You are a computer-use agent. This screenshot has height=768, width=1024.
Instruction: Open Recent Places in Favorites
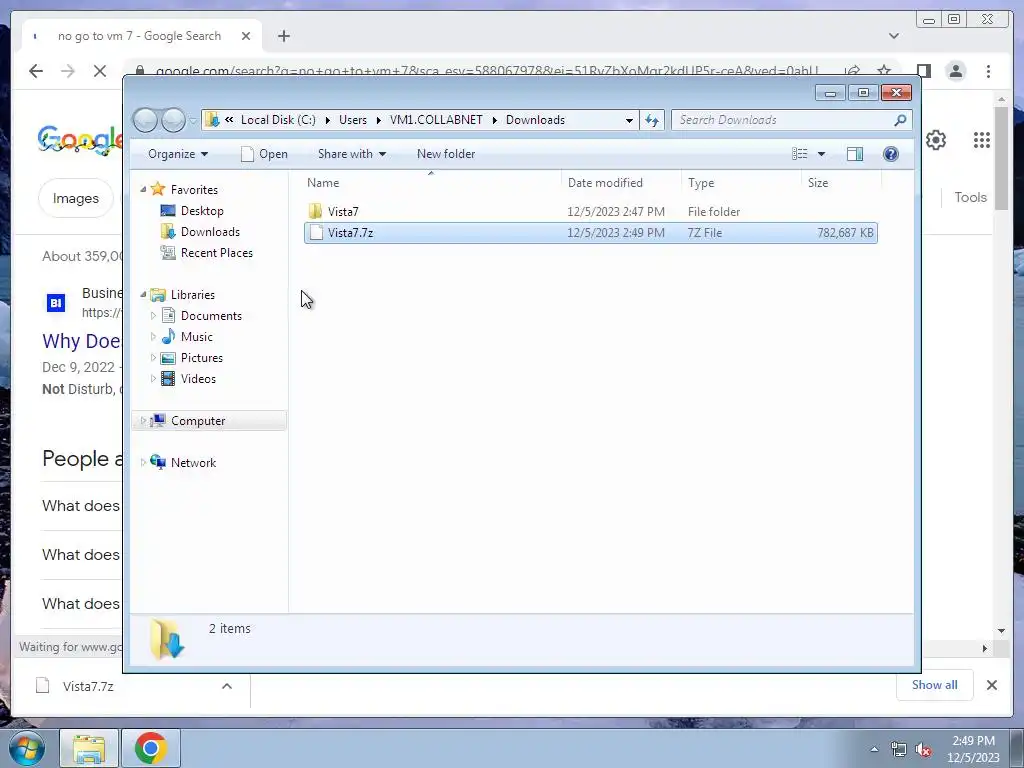(216, 253)
